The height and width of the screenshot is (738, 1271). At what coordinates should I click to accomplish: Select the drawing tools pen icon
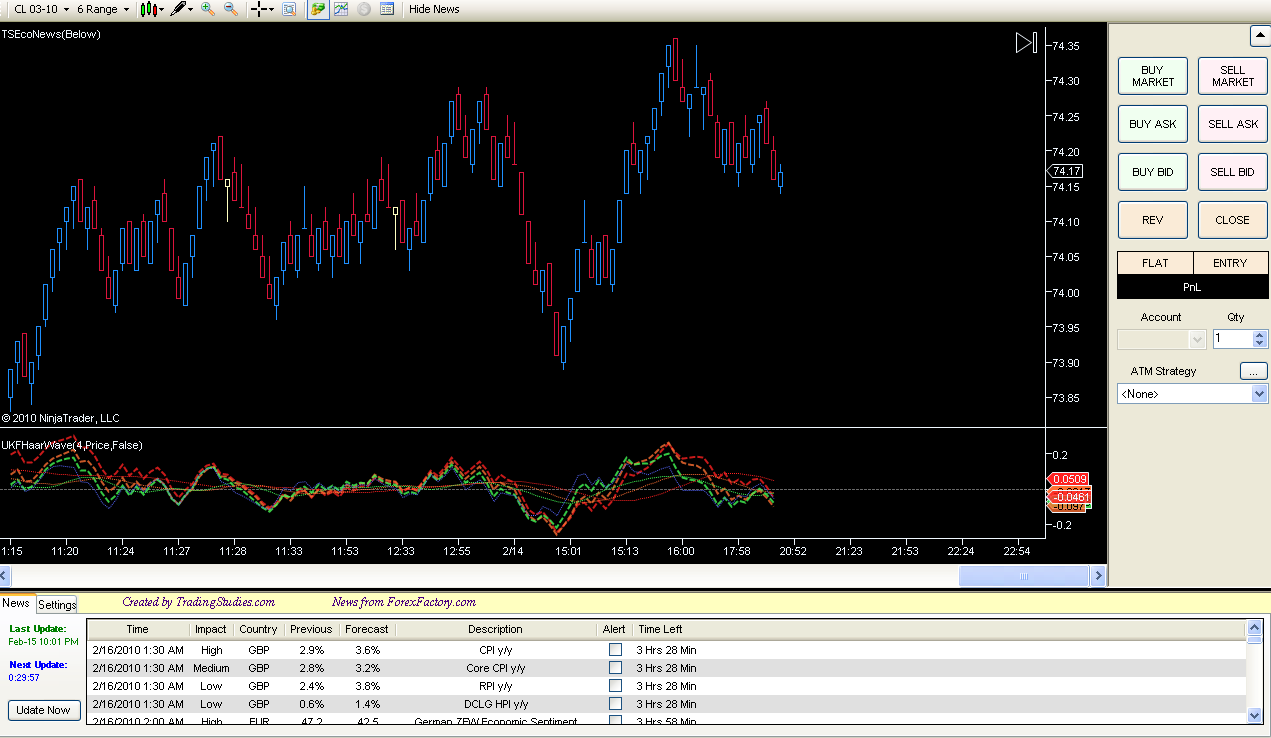177,9
